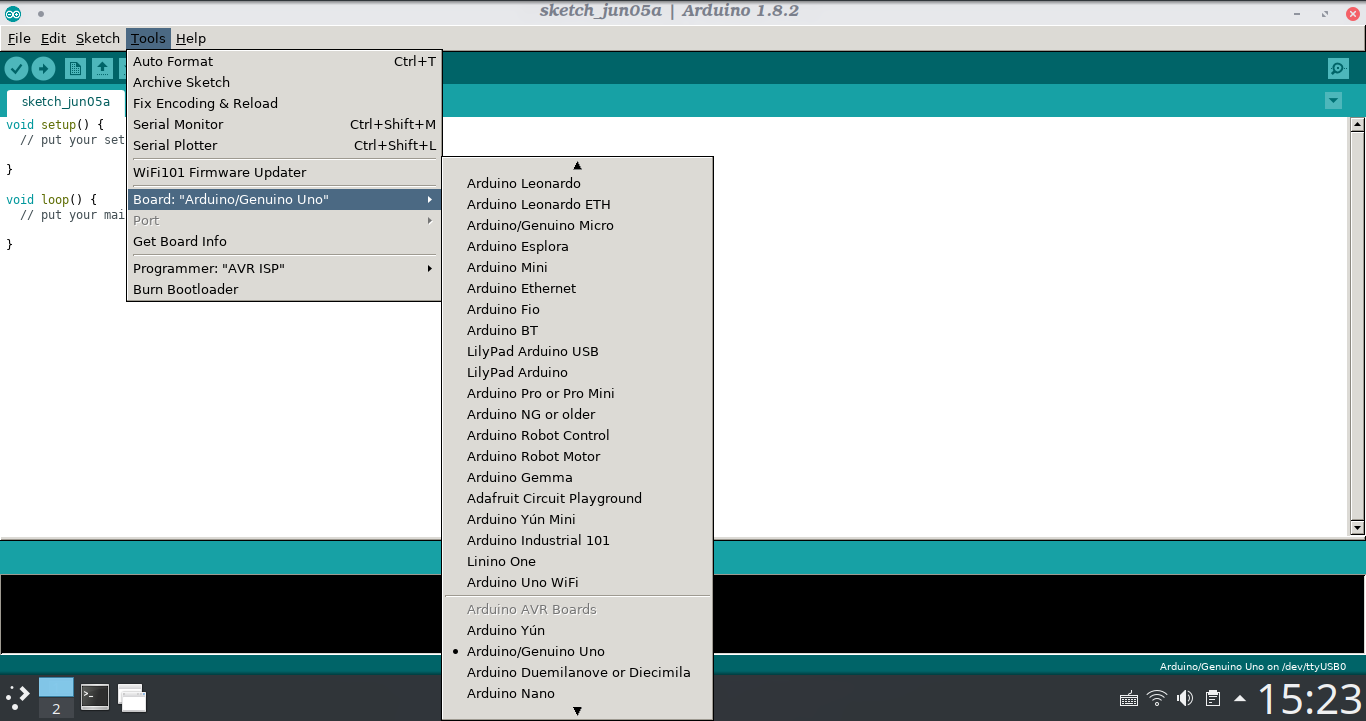Open the Help menu
This screenshot has width=1366, height=721.
[190, 38]
